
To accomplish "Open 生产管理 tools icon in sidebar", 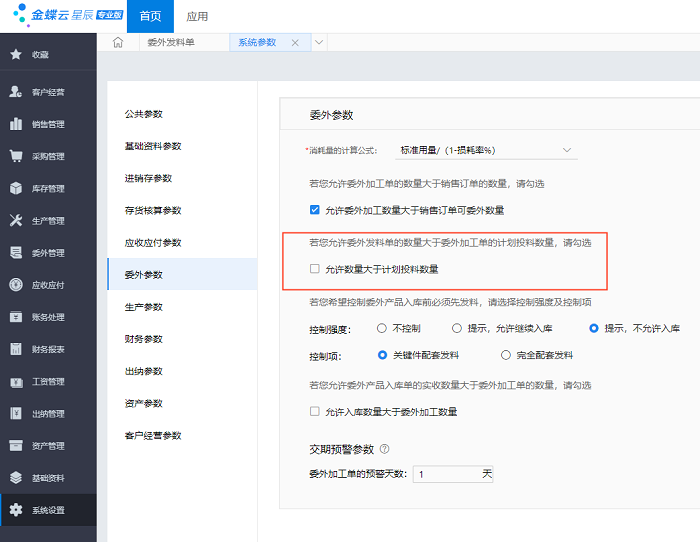I will click(16, 220).
